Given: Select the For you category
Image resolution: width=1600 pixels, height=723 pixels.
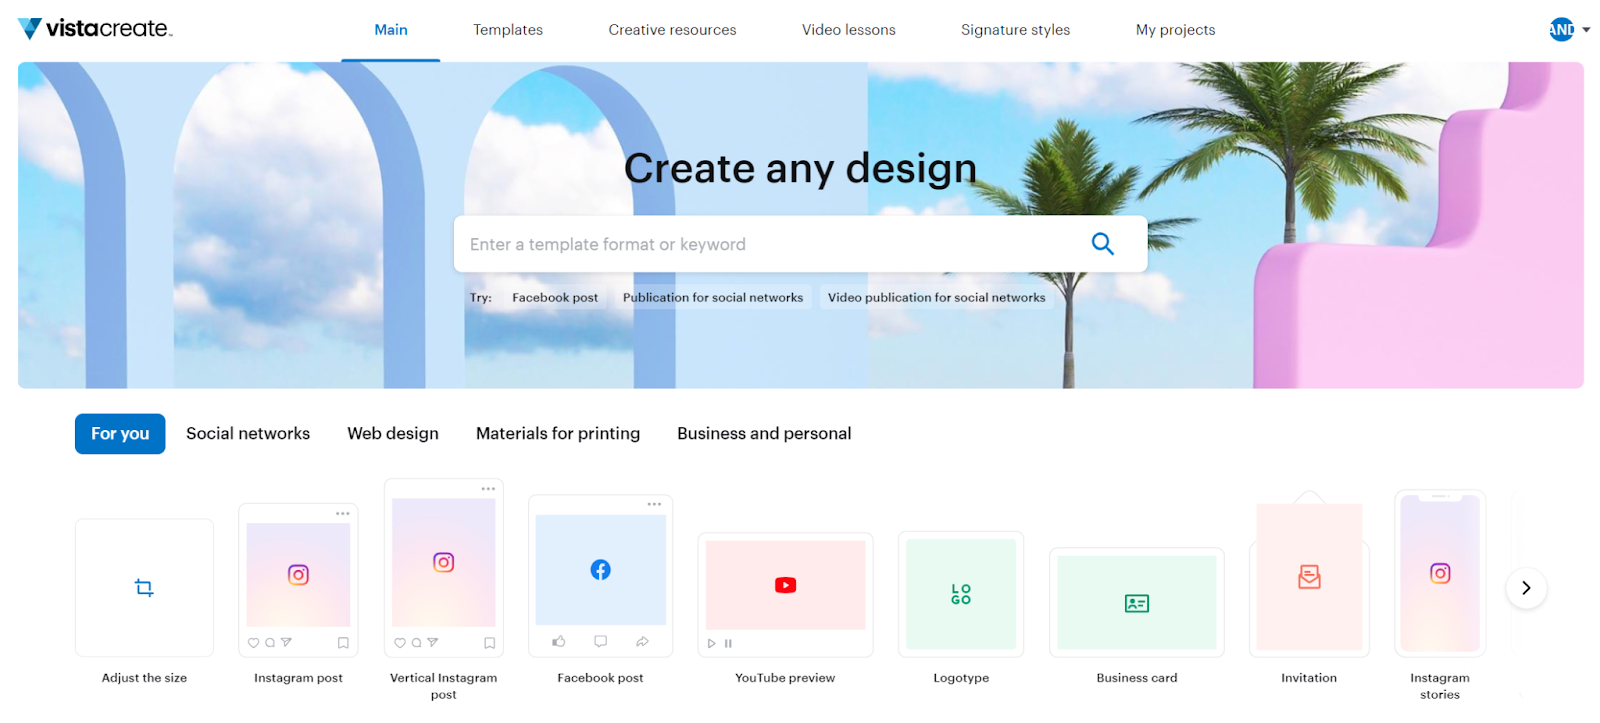Looking at the screenshot, I should pos(120,434).
